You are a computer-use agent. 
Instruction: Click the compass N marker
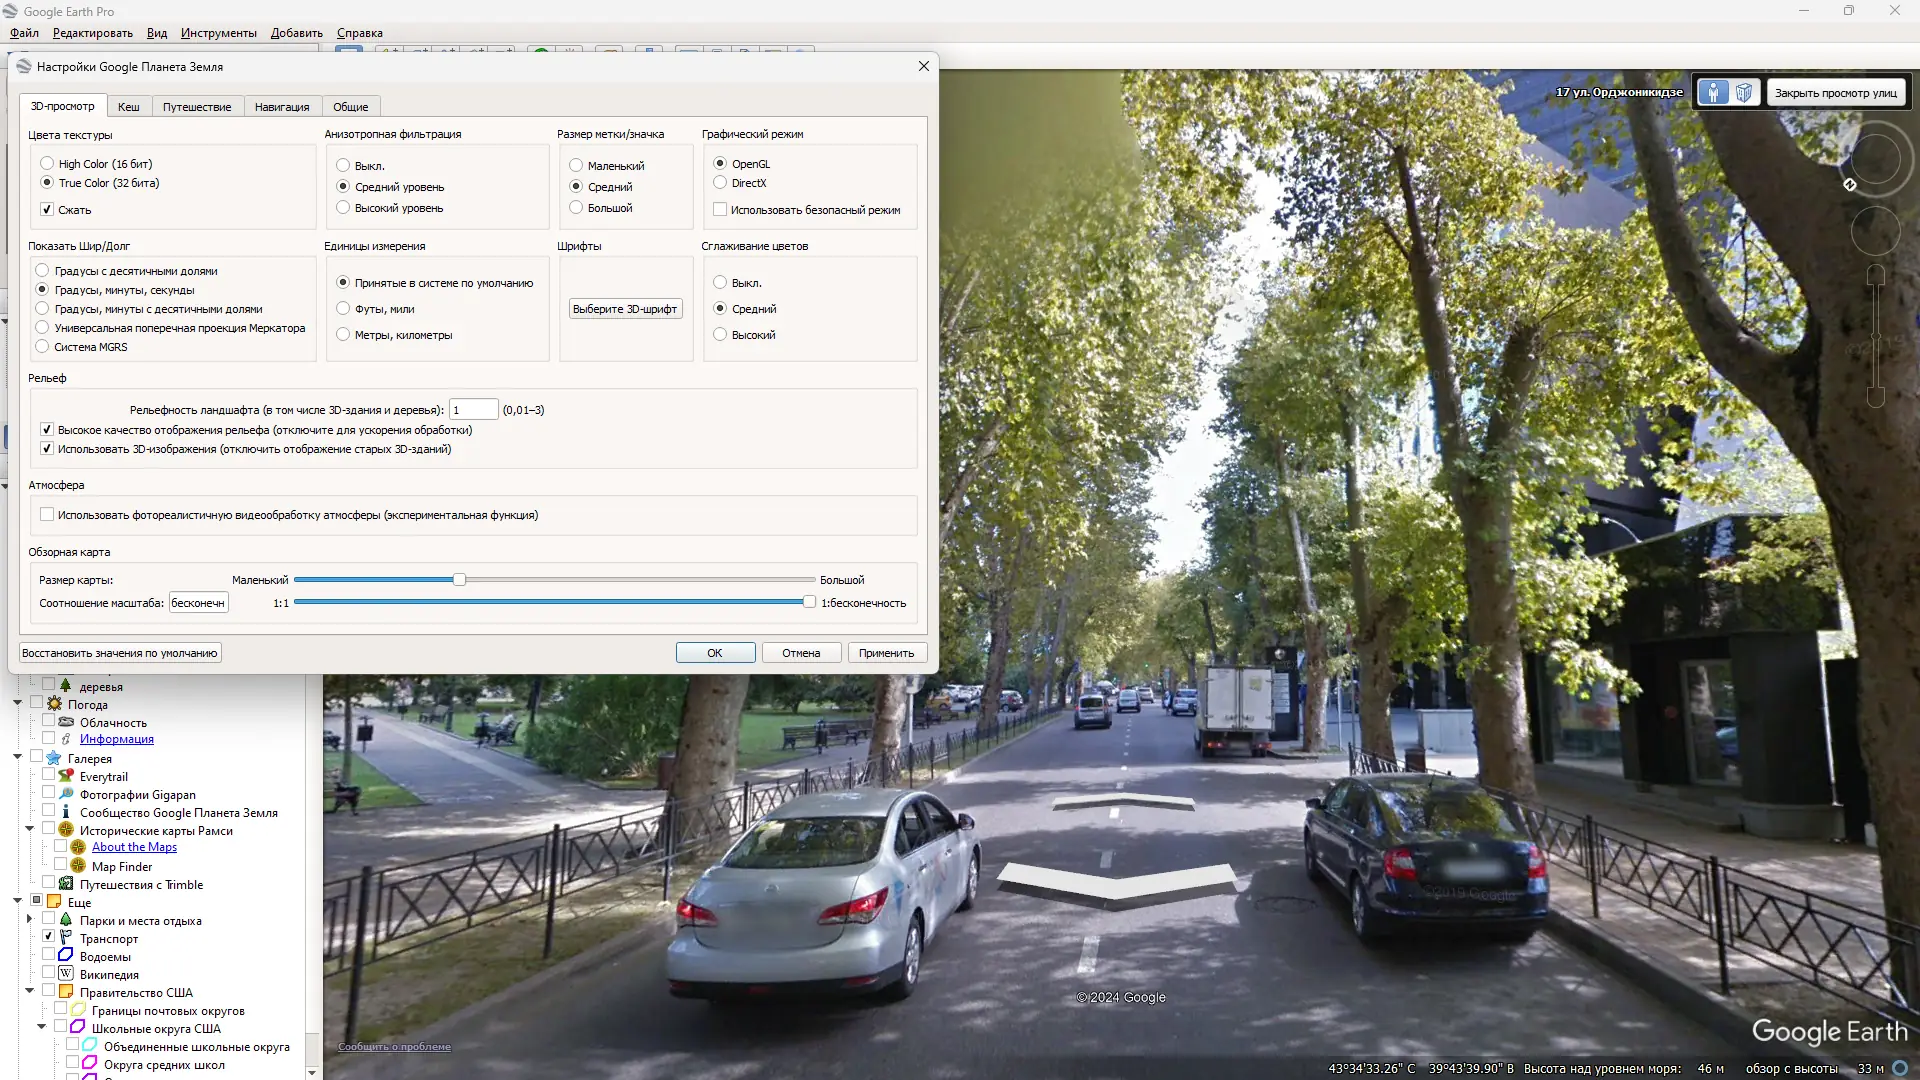[x=1850, y=185]
